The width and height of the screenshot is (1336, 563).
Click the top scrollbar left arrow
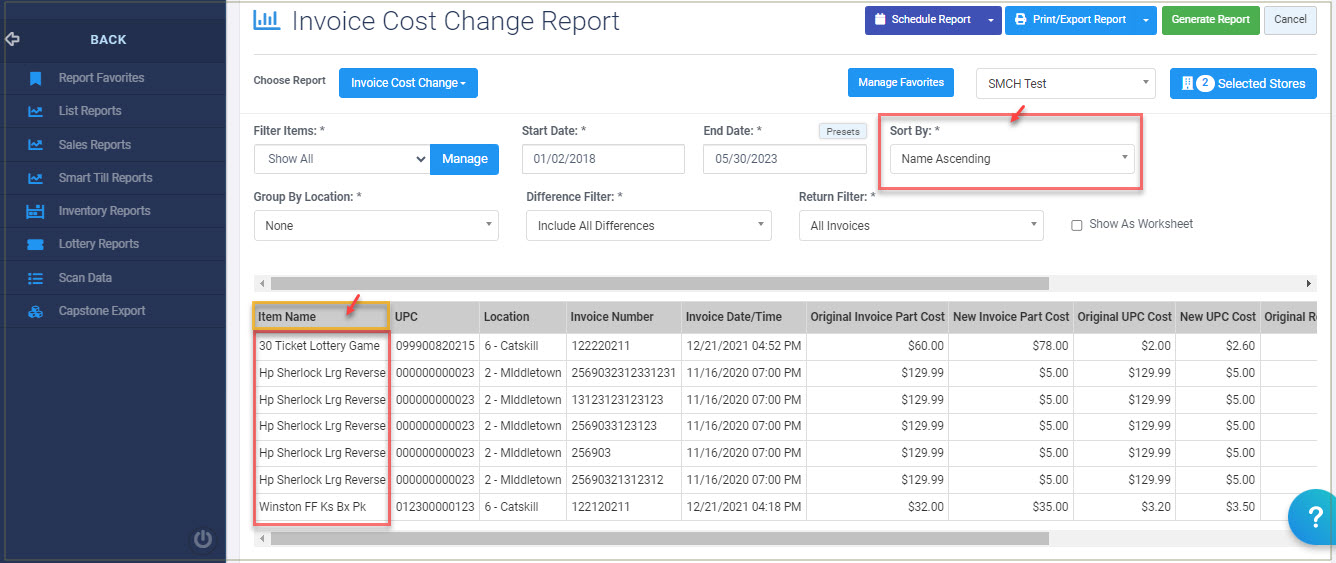click(x=261, y=284)
